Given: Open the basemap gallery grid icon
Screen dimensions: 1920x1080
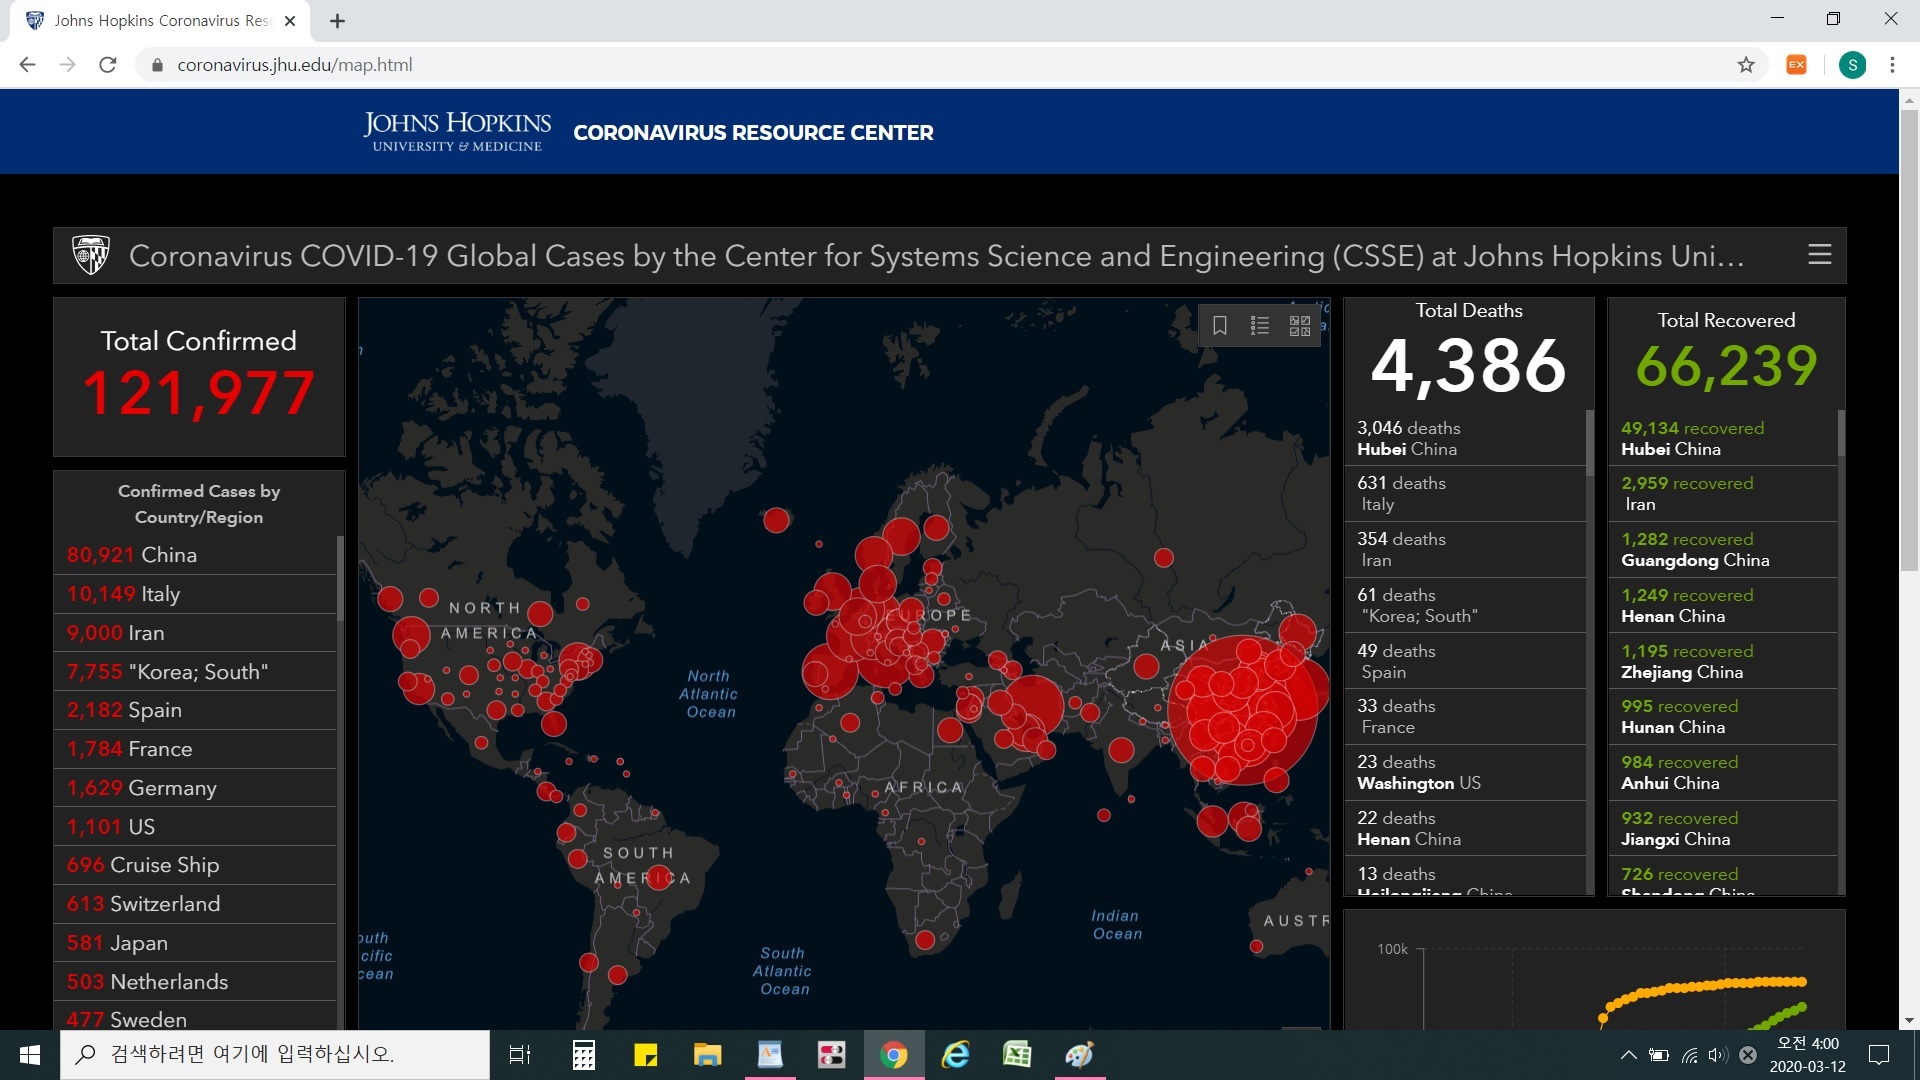Looking at the screenshot, I should (x=1300, y=326).
